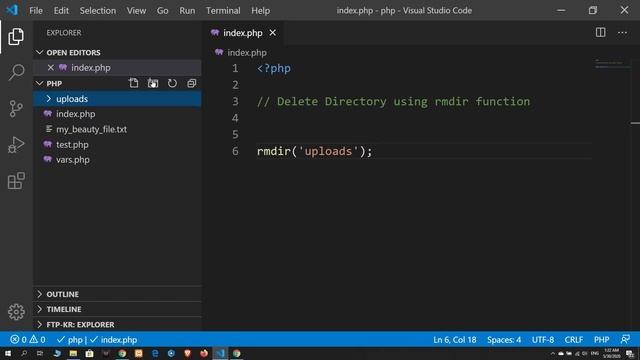Click the taskbar clock and date
Image resolution: width=640 pixels, height=360 pixels.
tap(611, 353)
